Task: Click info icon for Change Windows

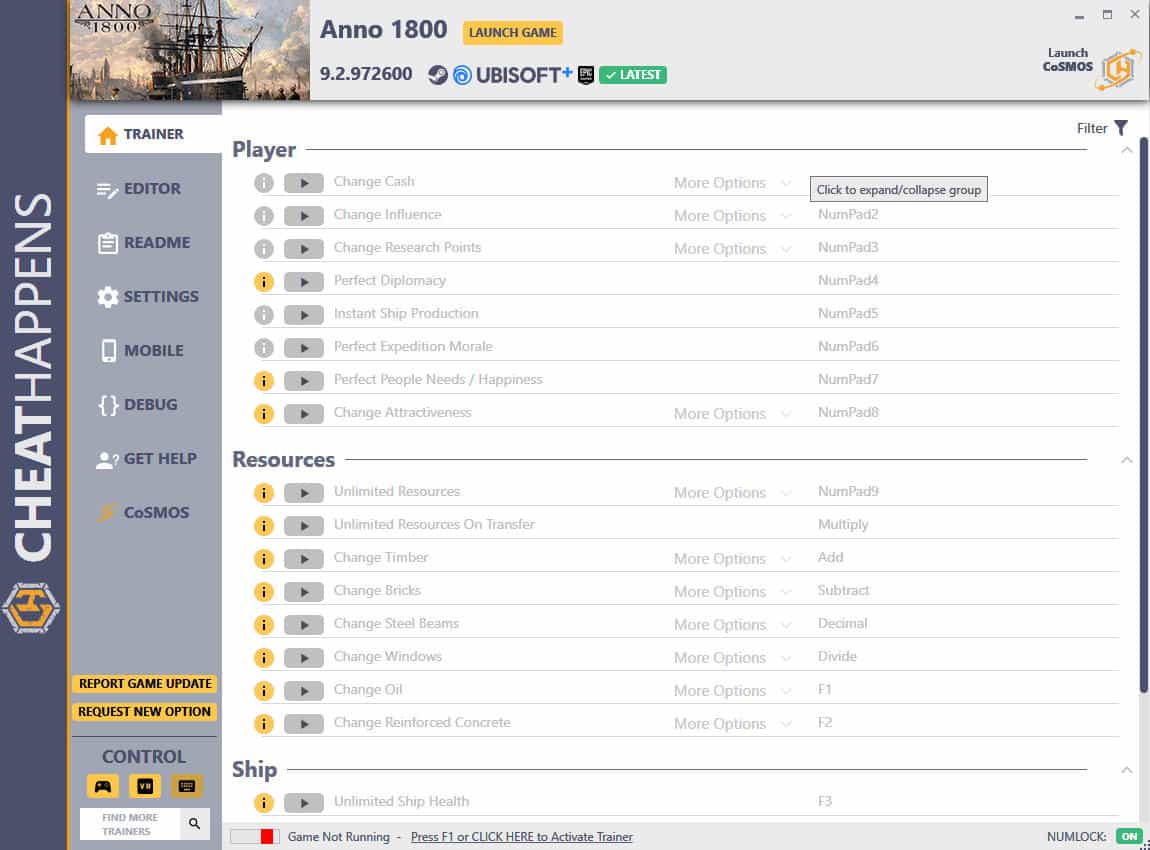Action: 264,658
